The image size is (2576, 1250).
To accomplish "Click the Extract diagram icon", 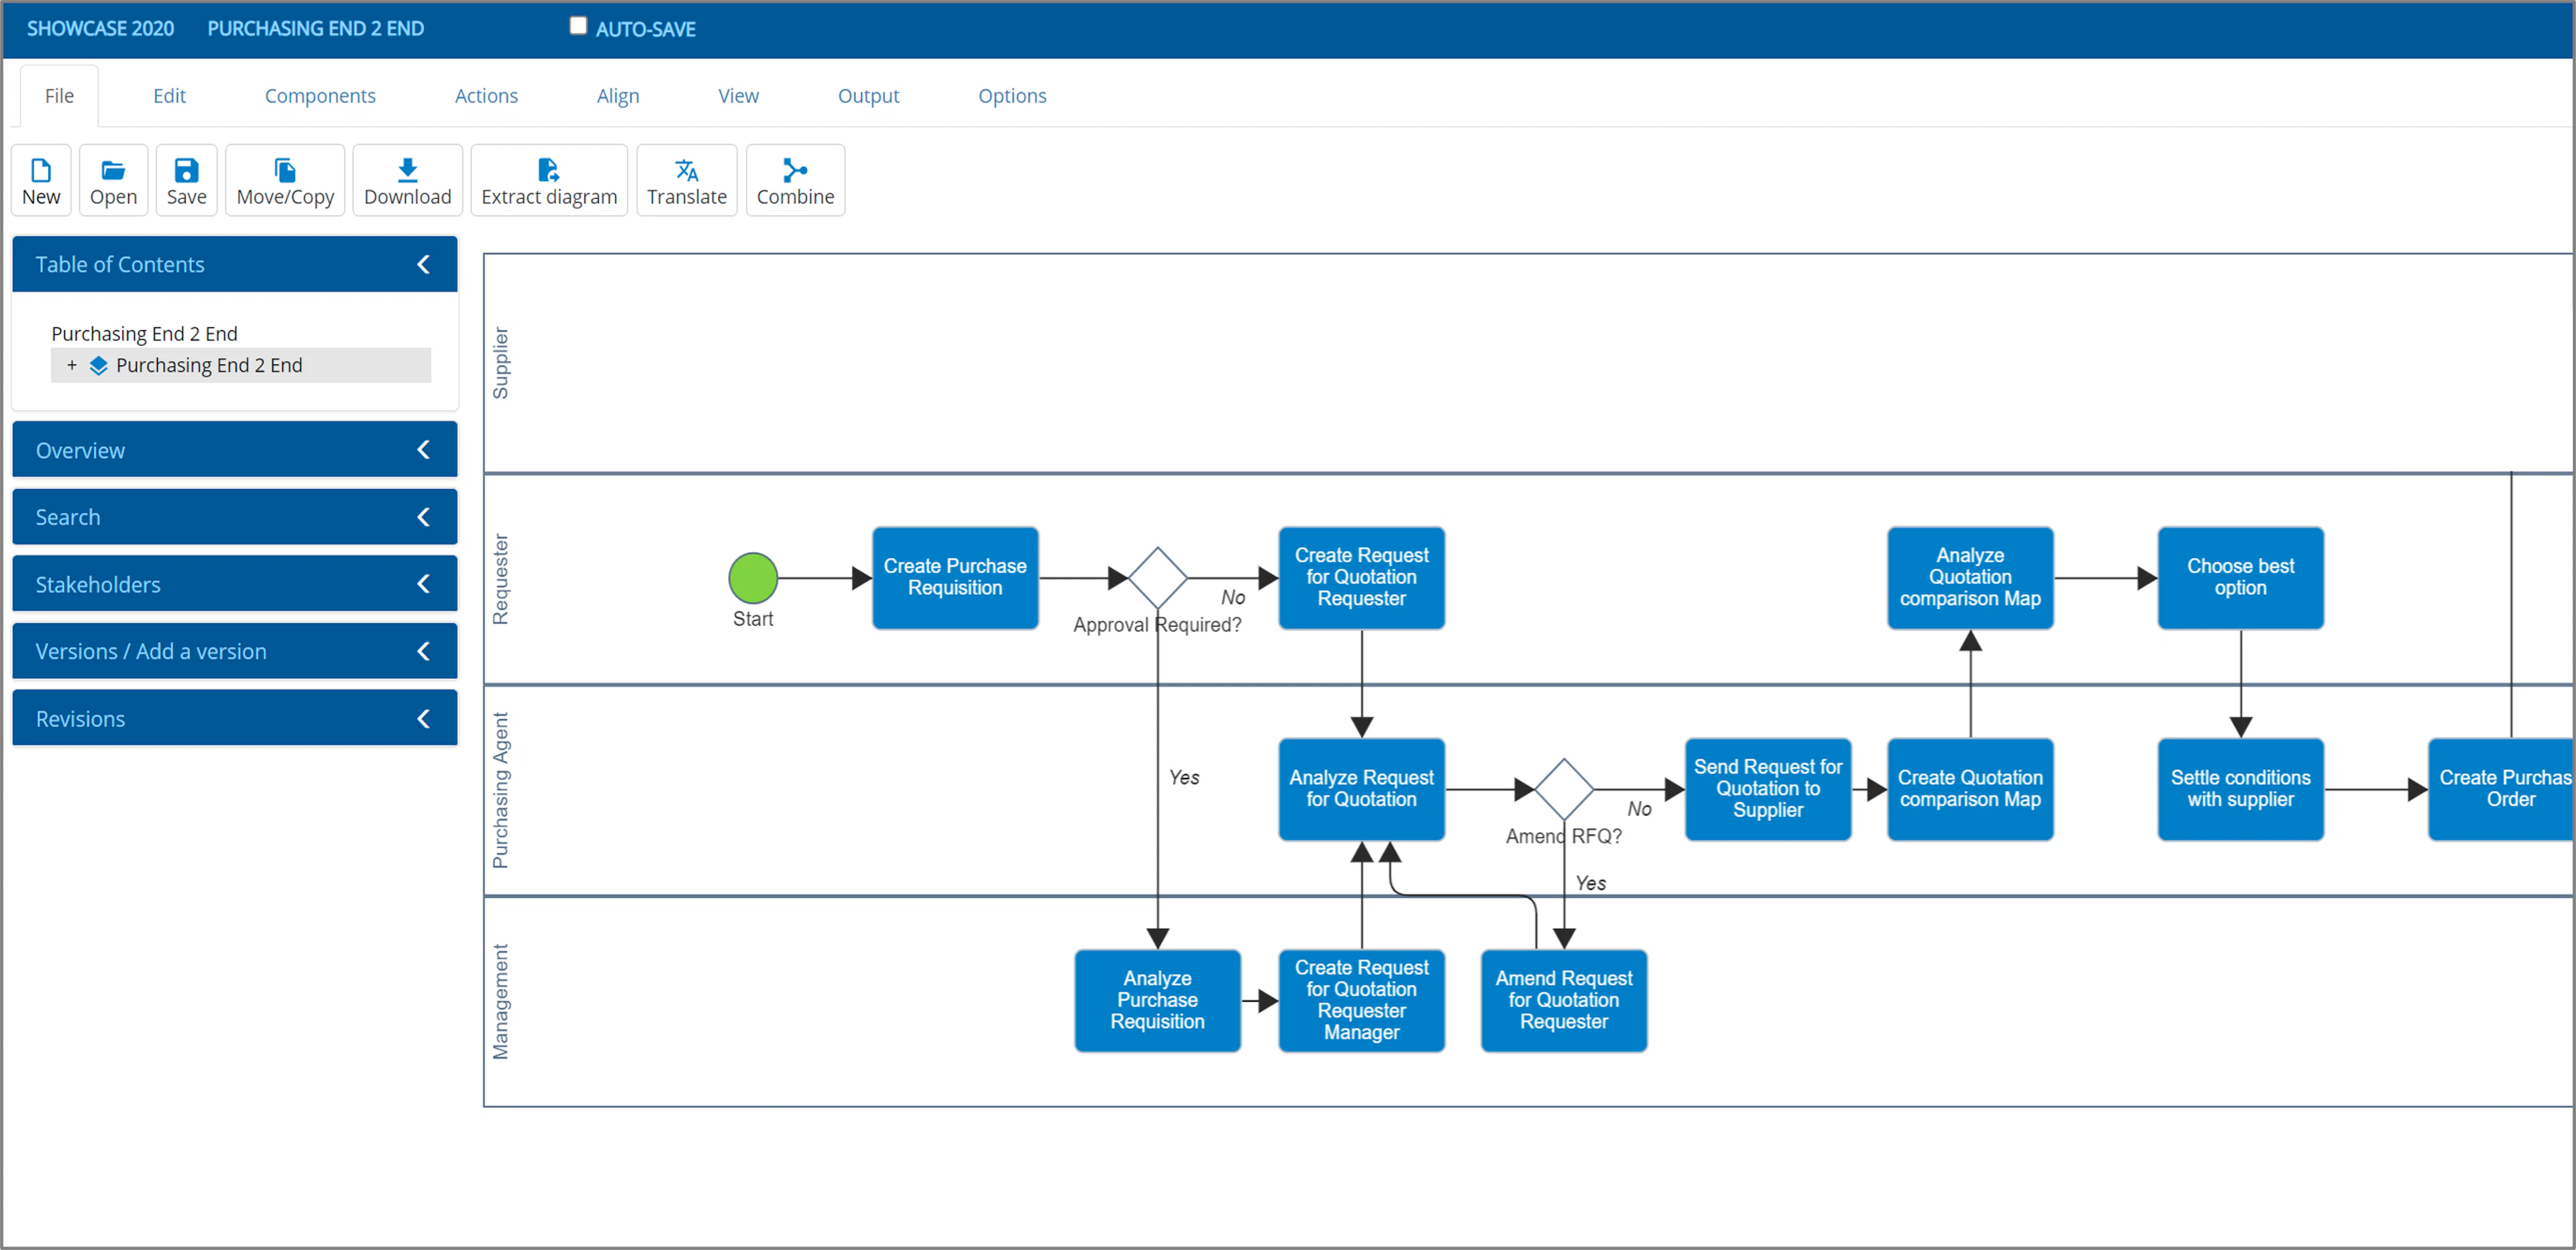I will 548,180.
